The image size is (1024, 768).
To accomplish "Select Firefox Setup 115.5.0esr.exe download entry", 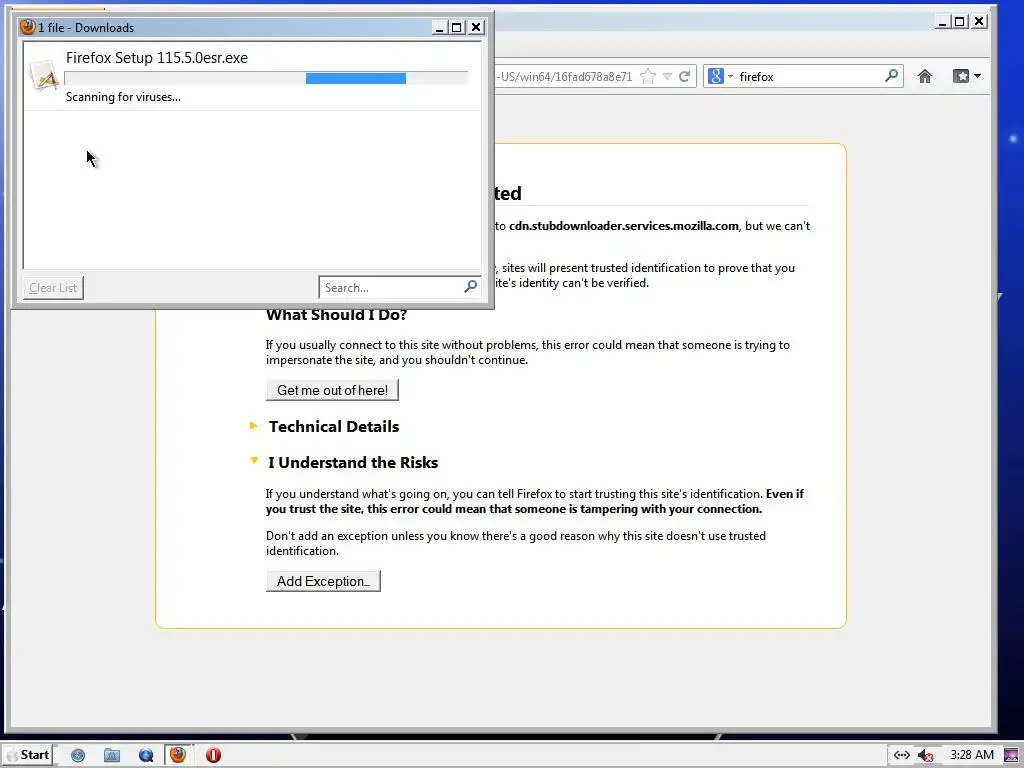I will (252, 76).
